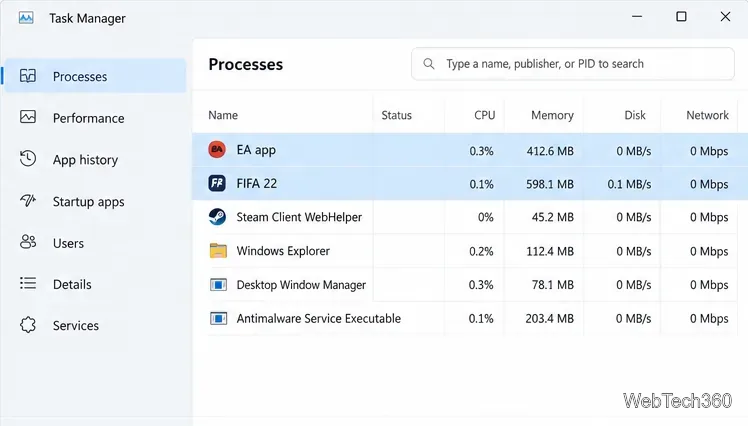This screenshot has width=748, height=426.
Task: Click Windows Explorer's 0 MB/s disk value
Action: point(634,251)
